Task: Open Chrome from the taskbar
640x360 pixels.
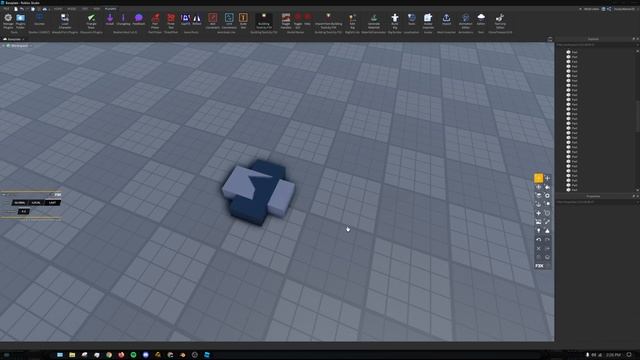Action: point(109,355)
